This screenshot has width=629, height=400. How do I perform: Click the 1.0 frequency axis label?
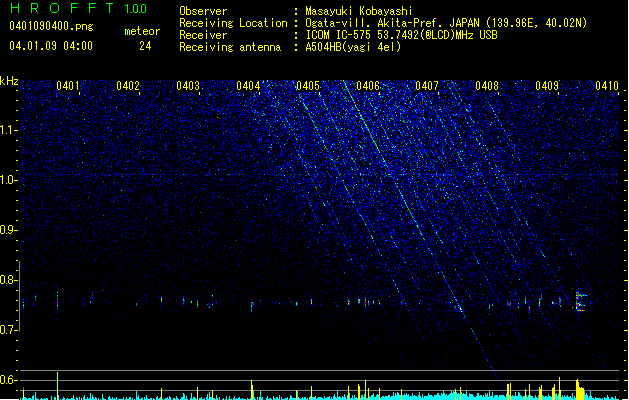click(x=9, y=180)
